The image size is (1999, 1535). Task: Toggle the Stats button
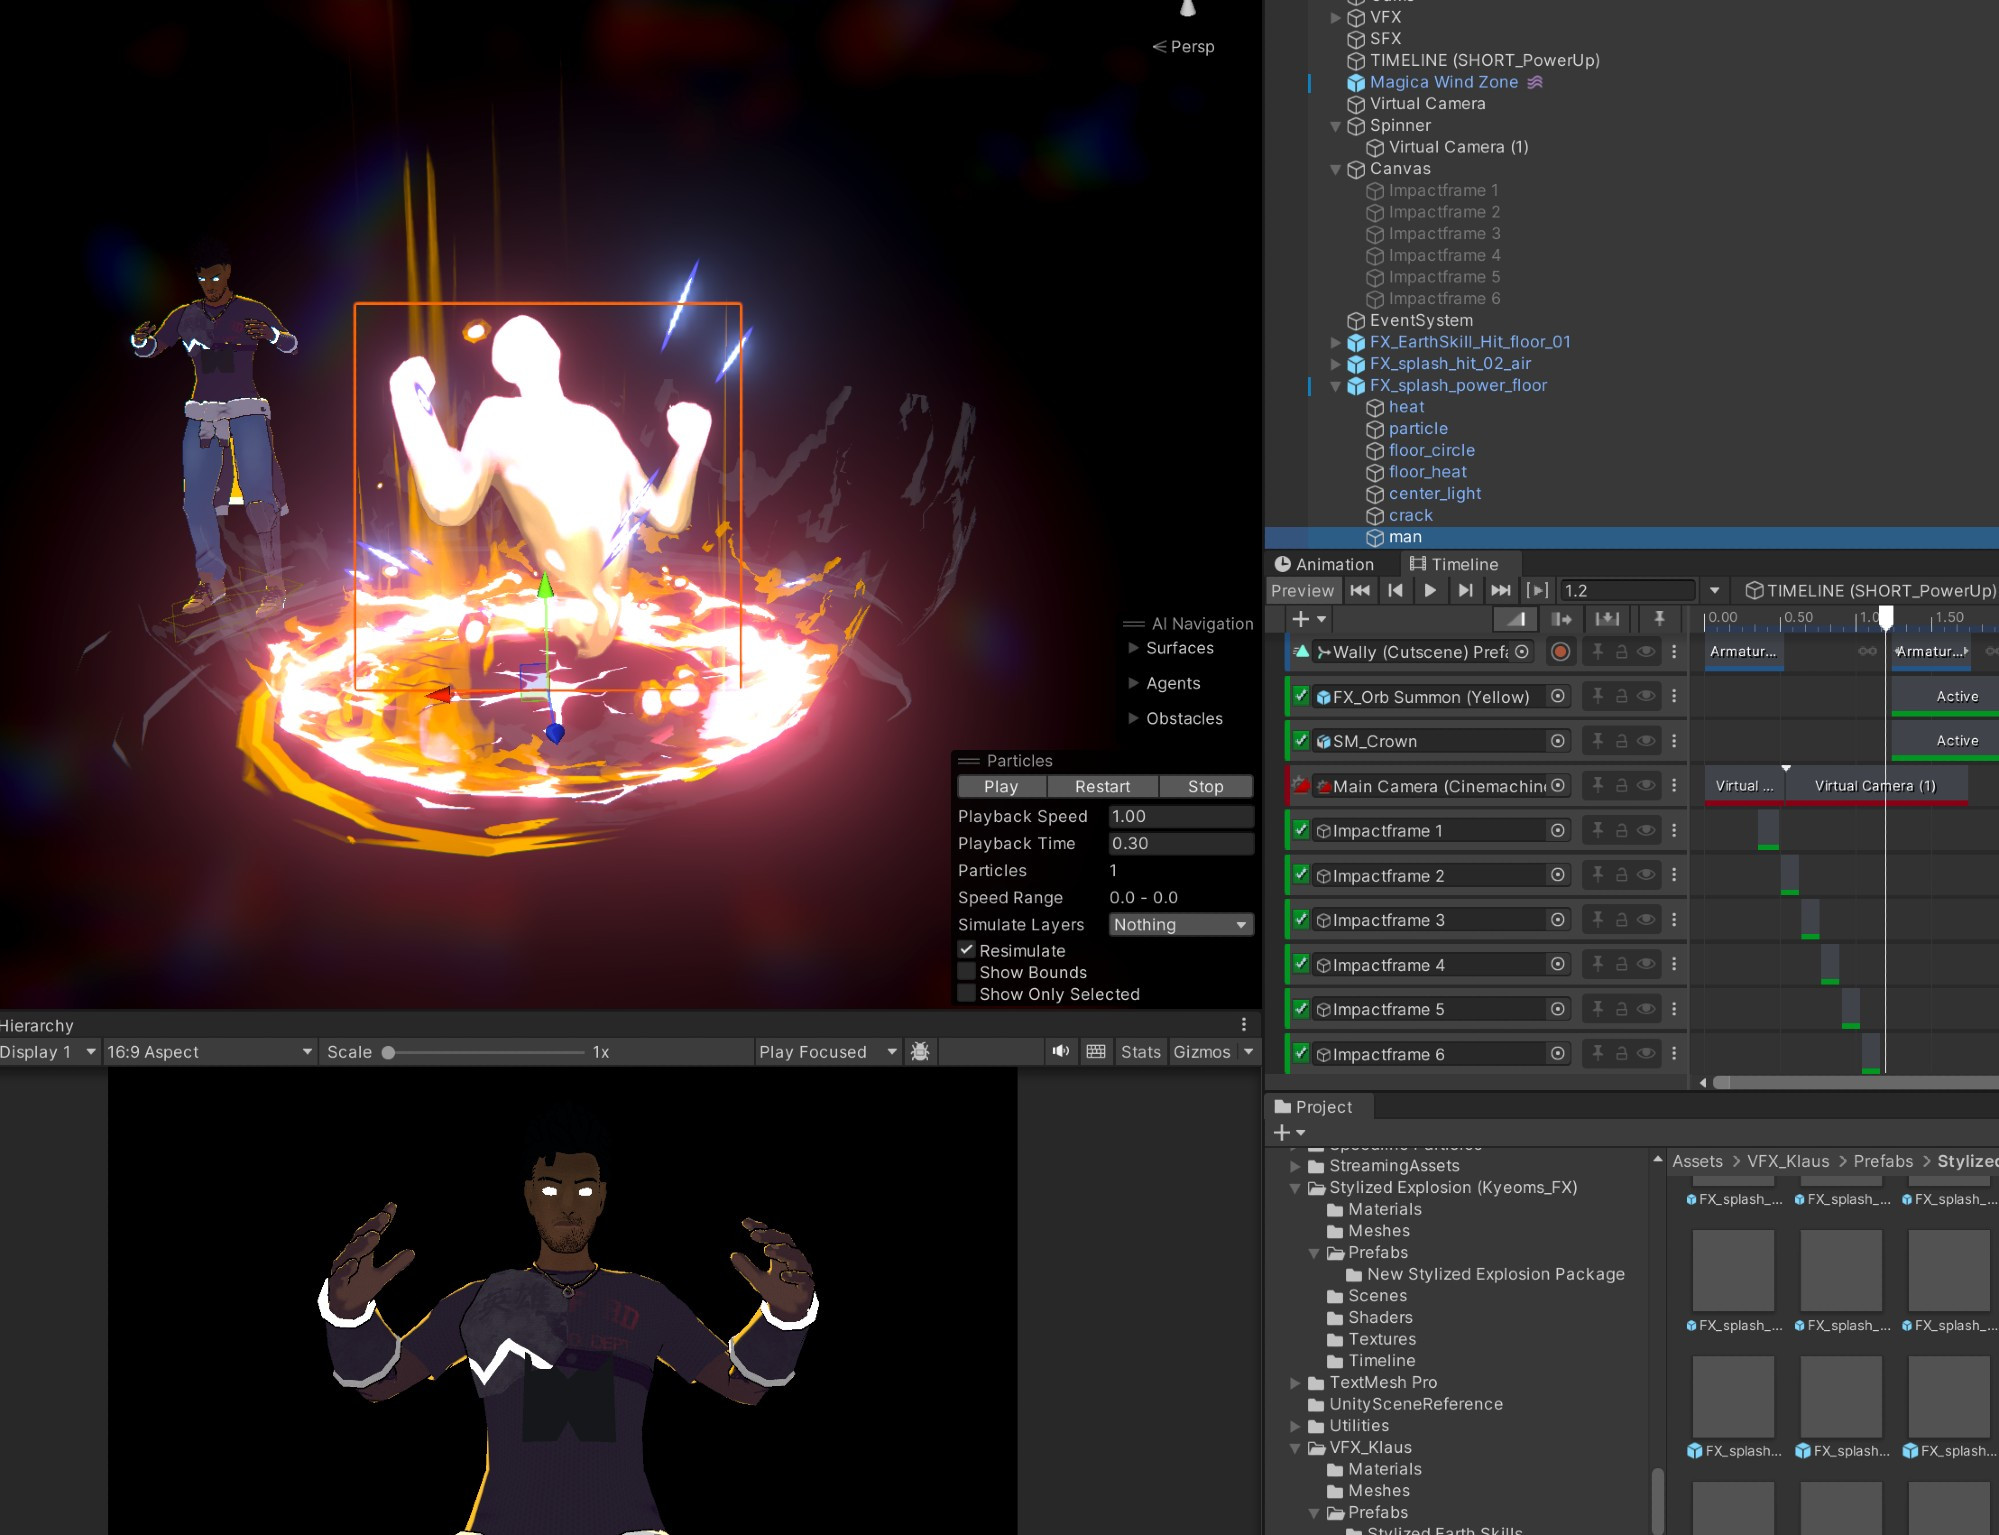coord(1140,1052)
